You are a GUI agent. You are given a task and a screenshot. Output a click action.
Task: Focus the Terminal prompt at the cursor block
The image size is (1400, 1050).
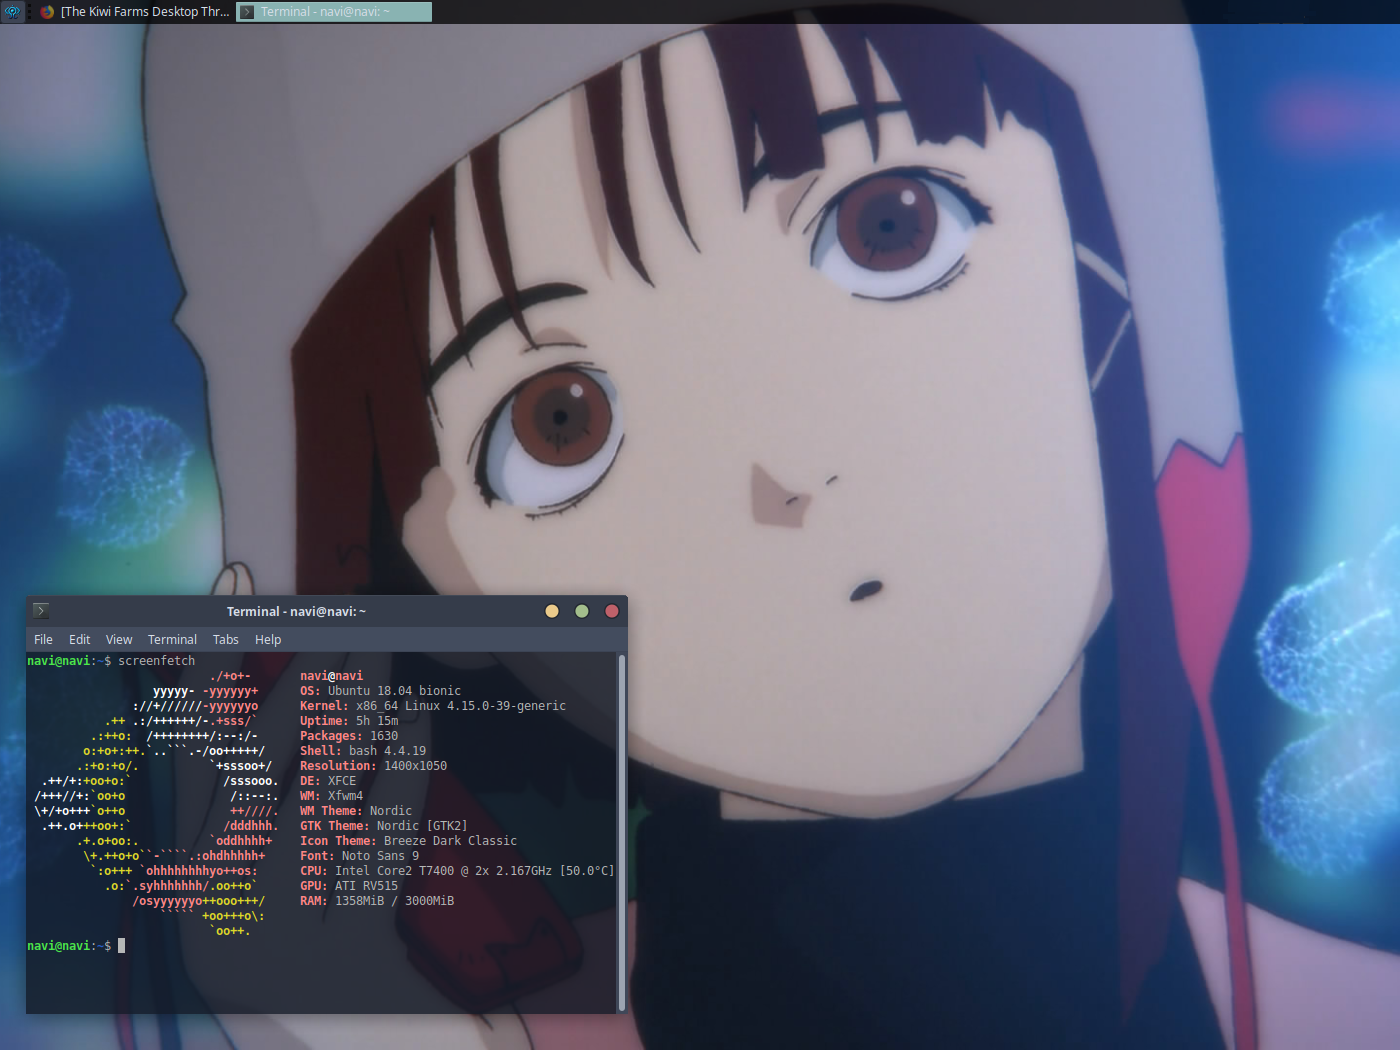coord(122,945)
